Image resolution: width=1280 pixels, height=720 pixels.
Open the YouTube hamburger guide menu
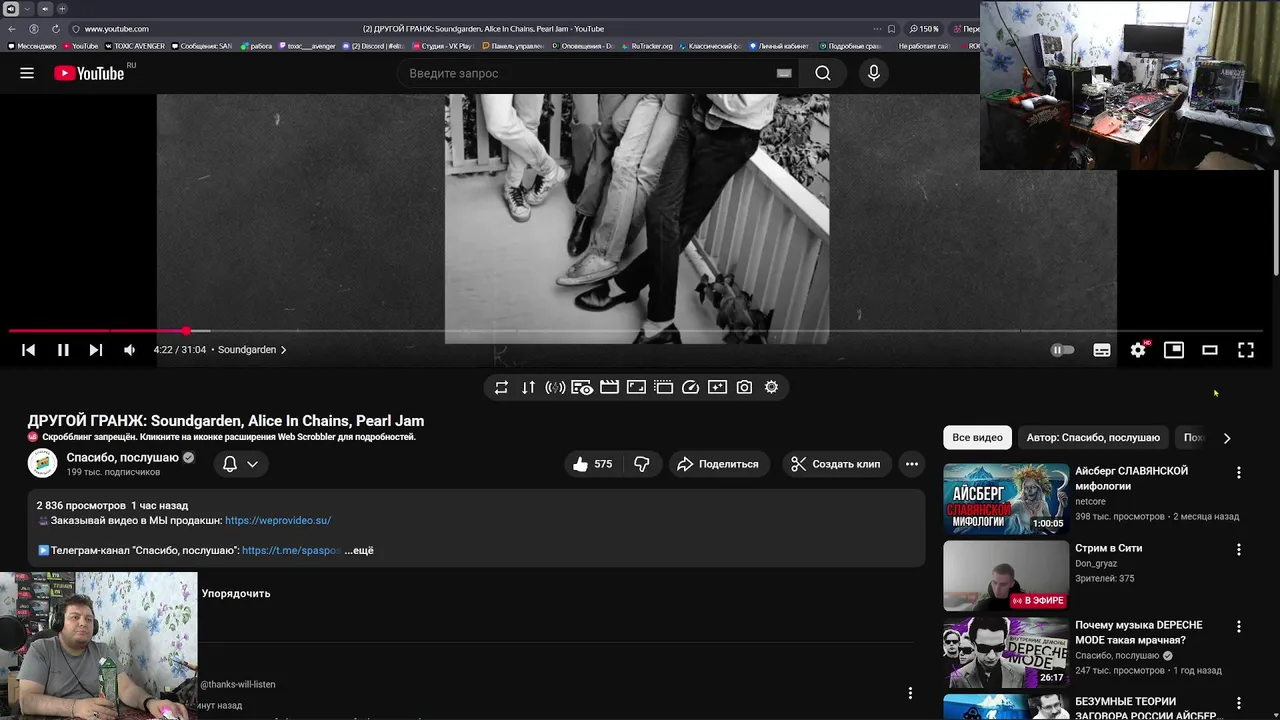pos(27,73)
